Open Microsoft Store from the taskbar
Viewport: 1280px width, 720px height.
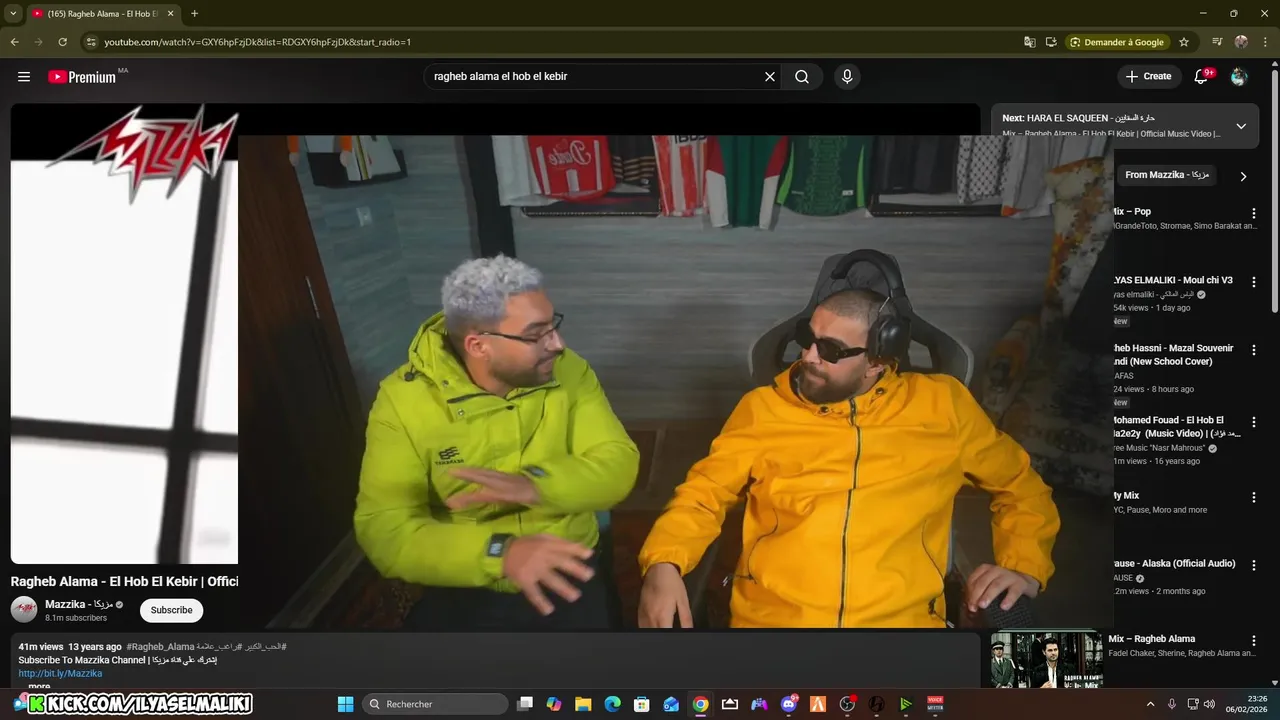(642, 704)
